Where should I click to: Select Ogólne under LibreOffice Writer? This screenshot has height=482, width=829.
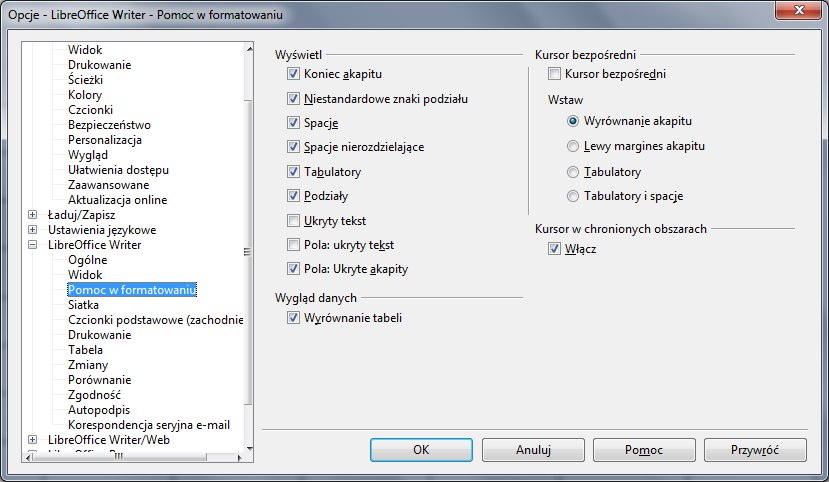point(87,260)
